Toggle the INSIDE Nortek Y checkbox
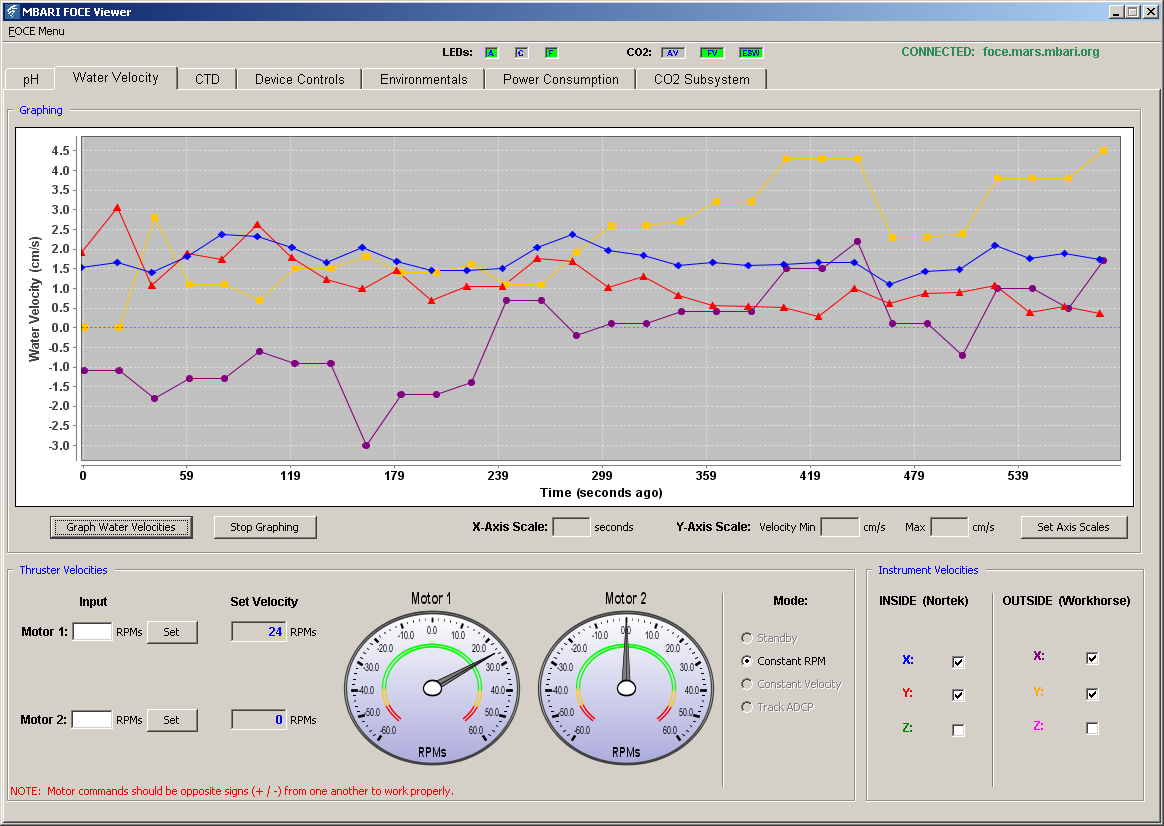This screenshot has height=826, width=1164. (958, 695)
